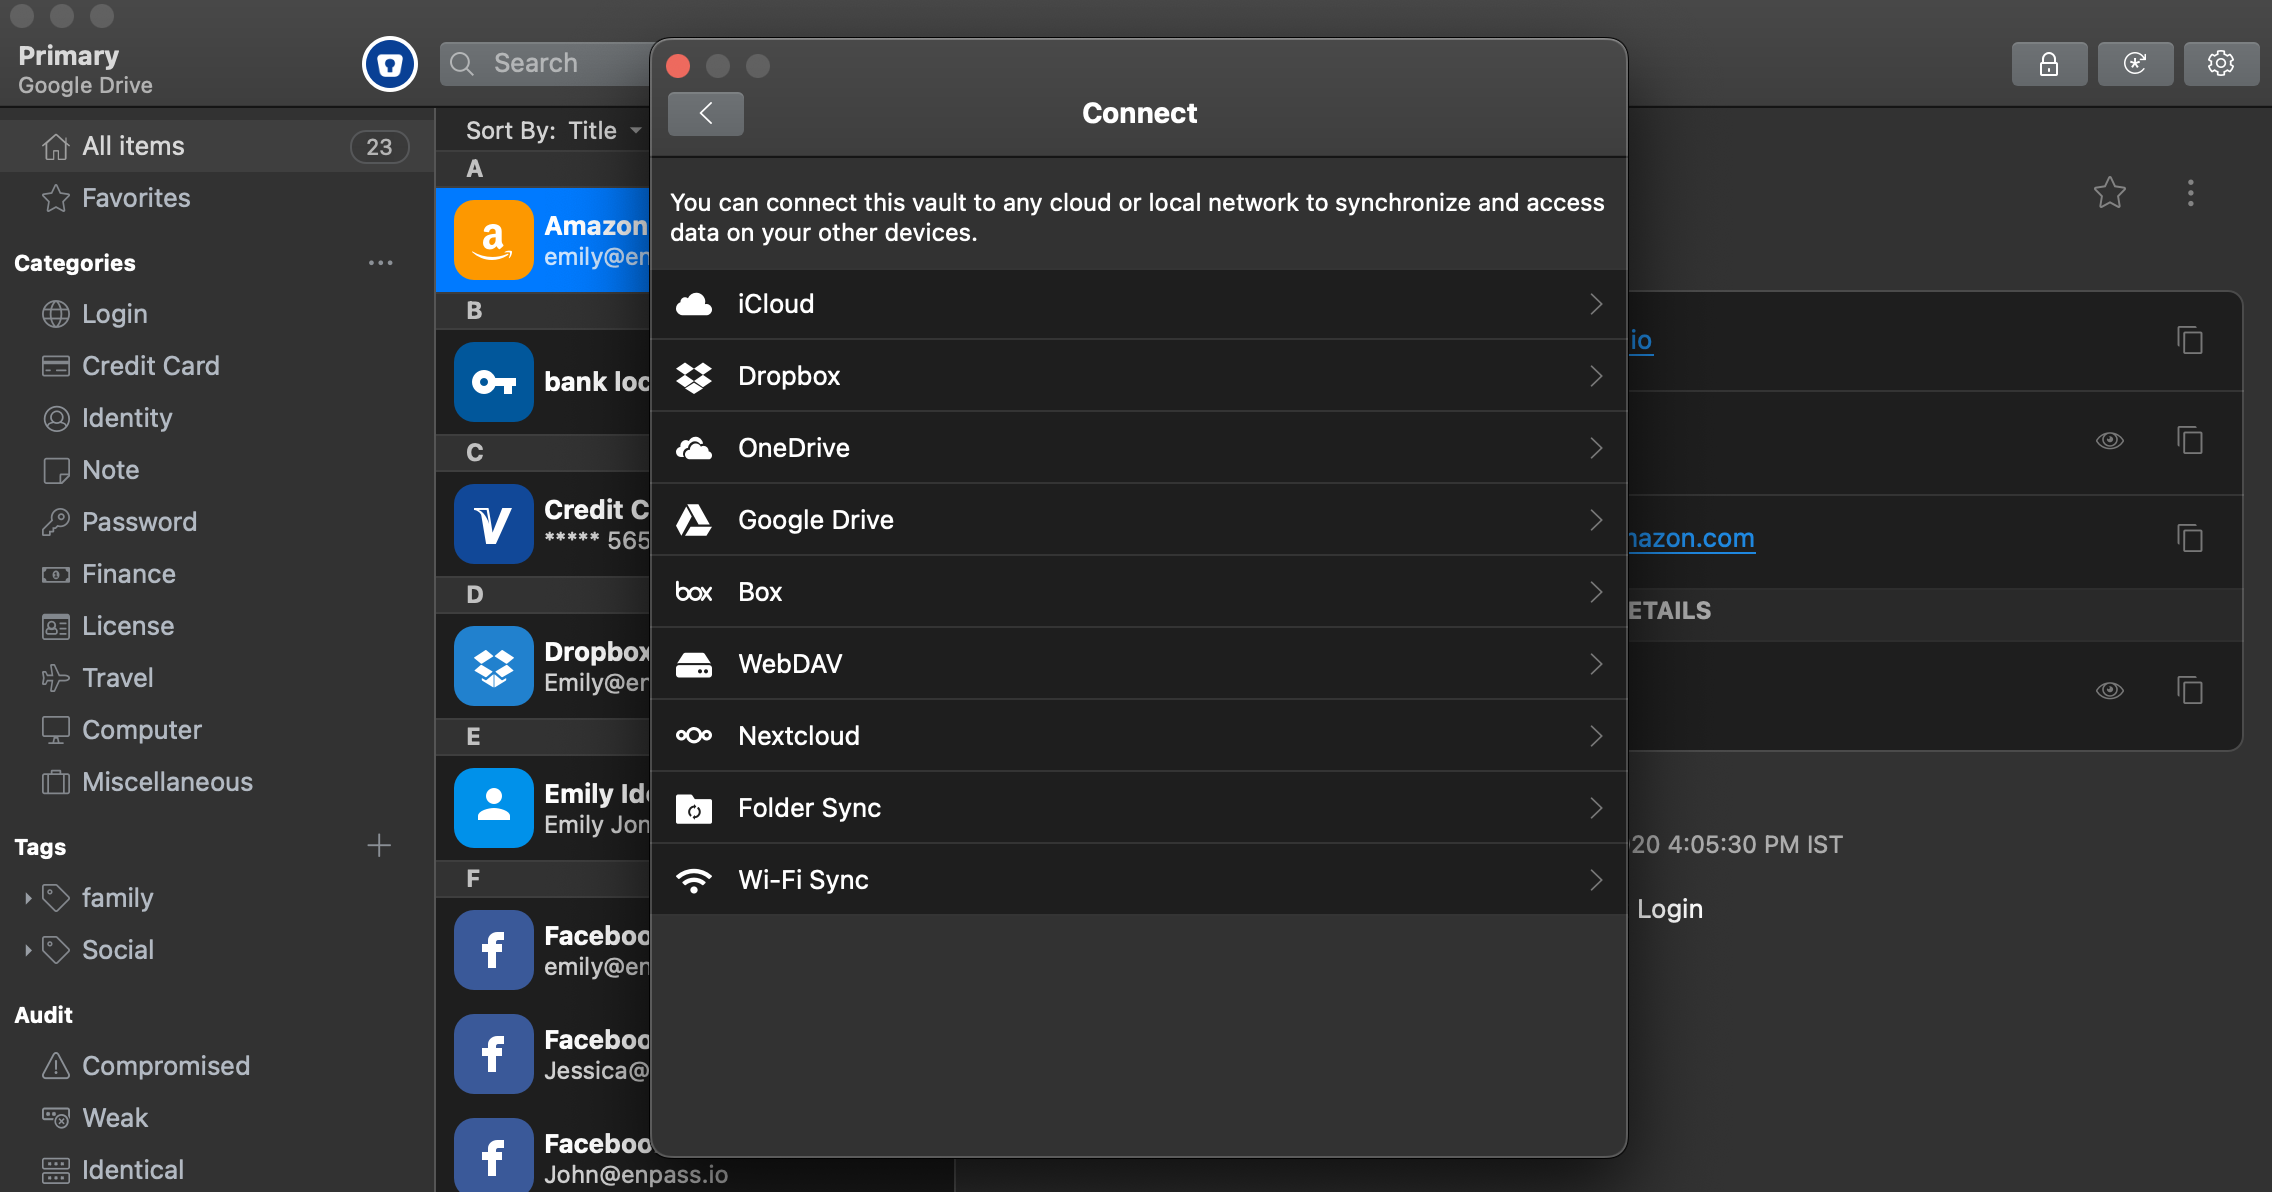Click the Wi-Fi Sync signal icon
Image resolution: width=2272 pixels, height=1192 pixels.
(694, 880)
